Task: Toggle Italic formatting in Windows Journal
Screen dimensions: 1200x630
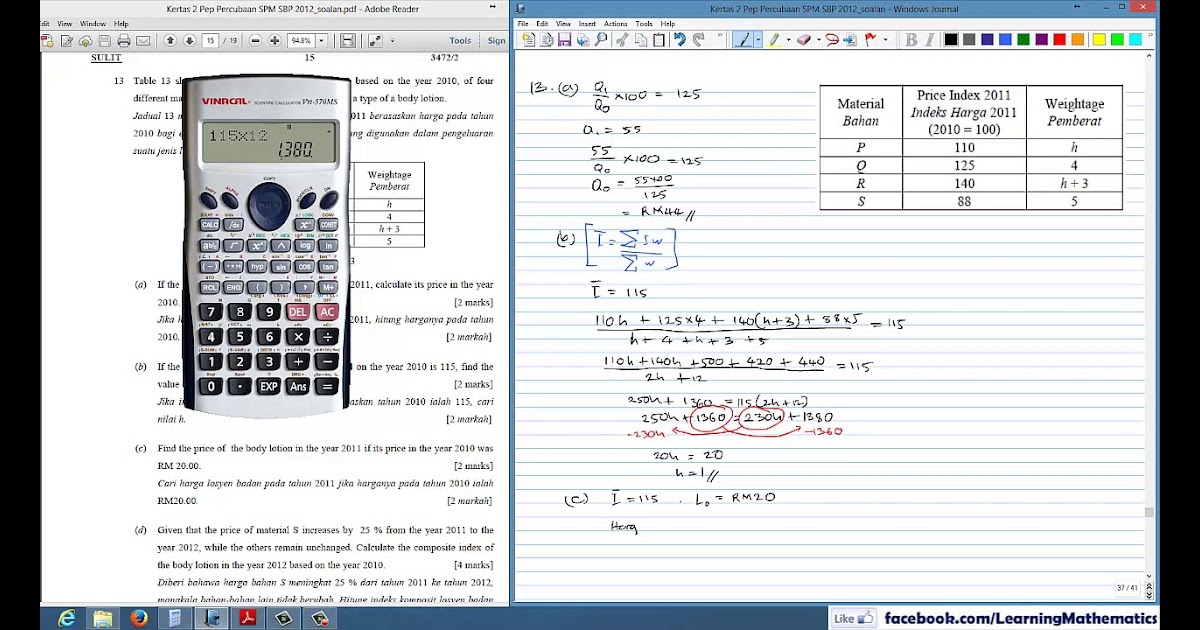Action: (928, 40)
